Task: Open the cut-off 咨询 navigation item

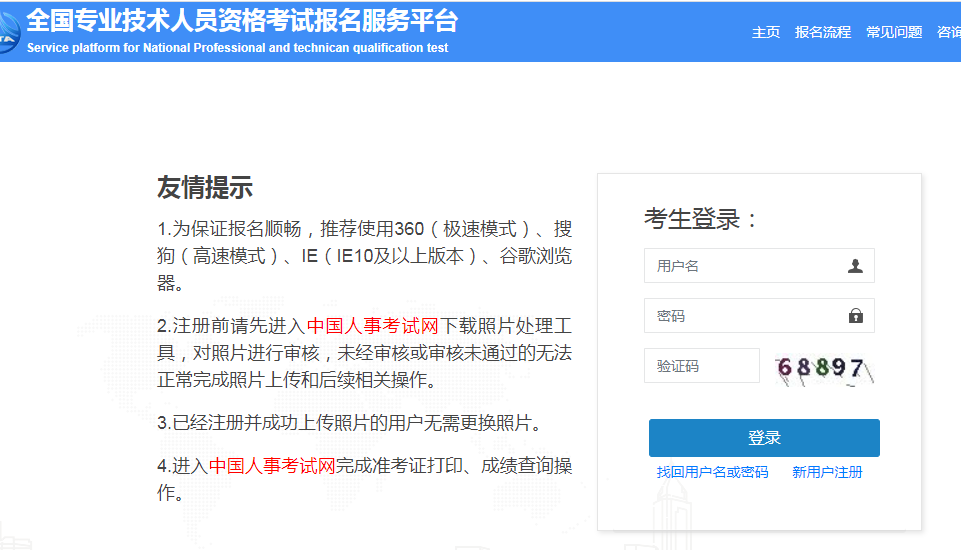Action: coord(949,32)
